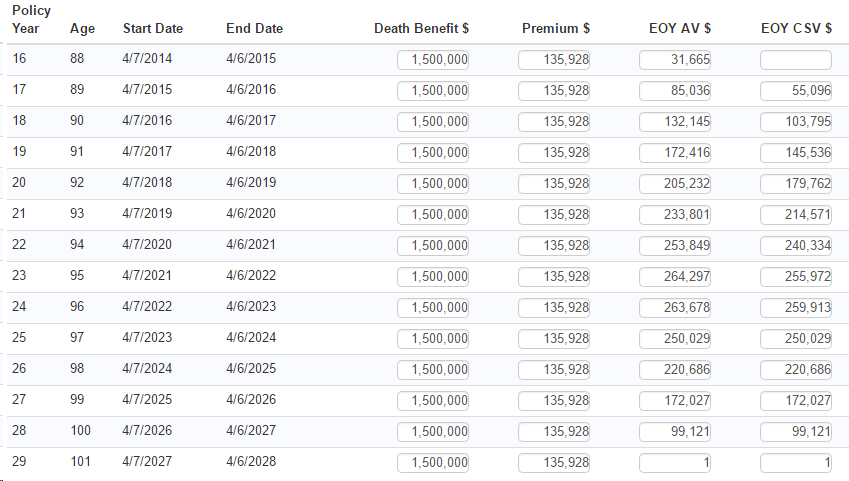The height and width of the screenshot is (481, 849).
Task: Click the Premium field for policy year 17
Action: pyautogui.click(x=554, y=91)
